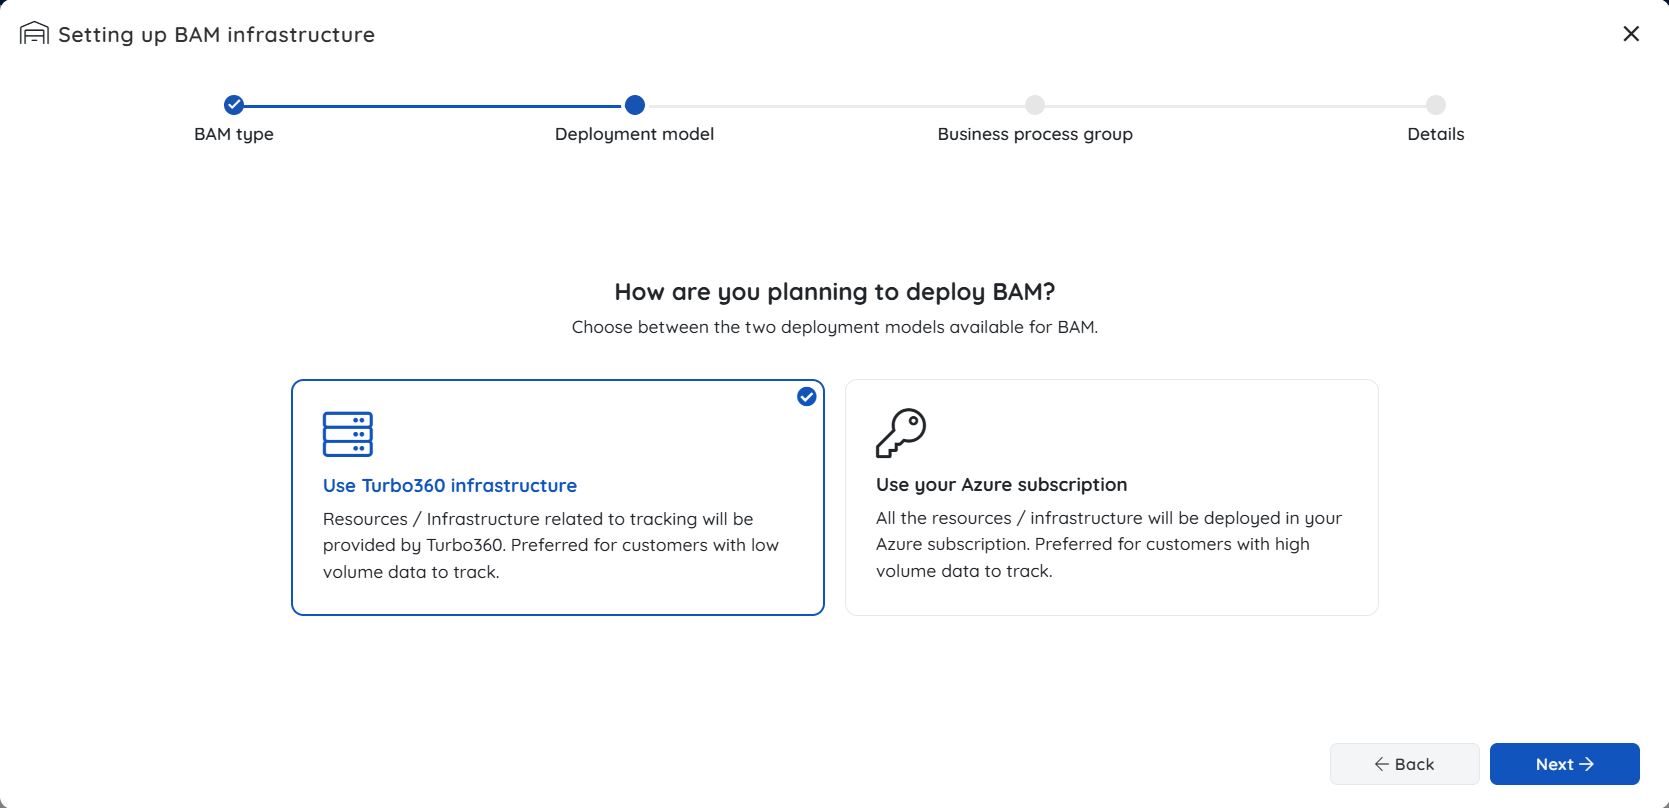Image resolution: width=1669 pixels, height=808 pixels.
Task: Go back to the previous step
Action: [x=1405, y=764]
